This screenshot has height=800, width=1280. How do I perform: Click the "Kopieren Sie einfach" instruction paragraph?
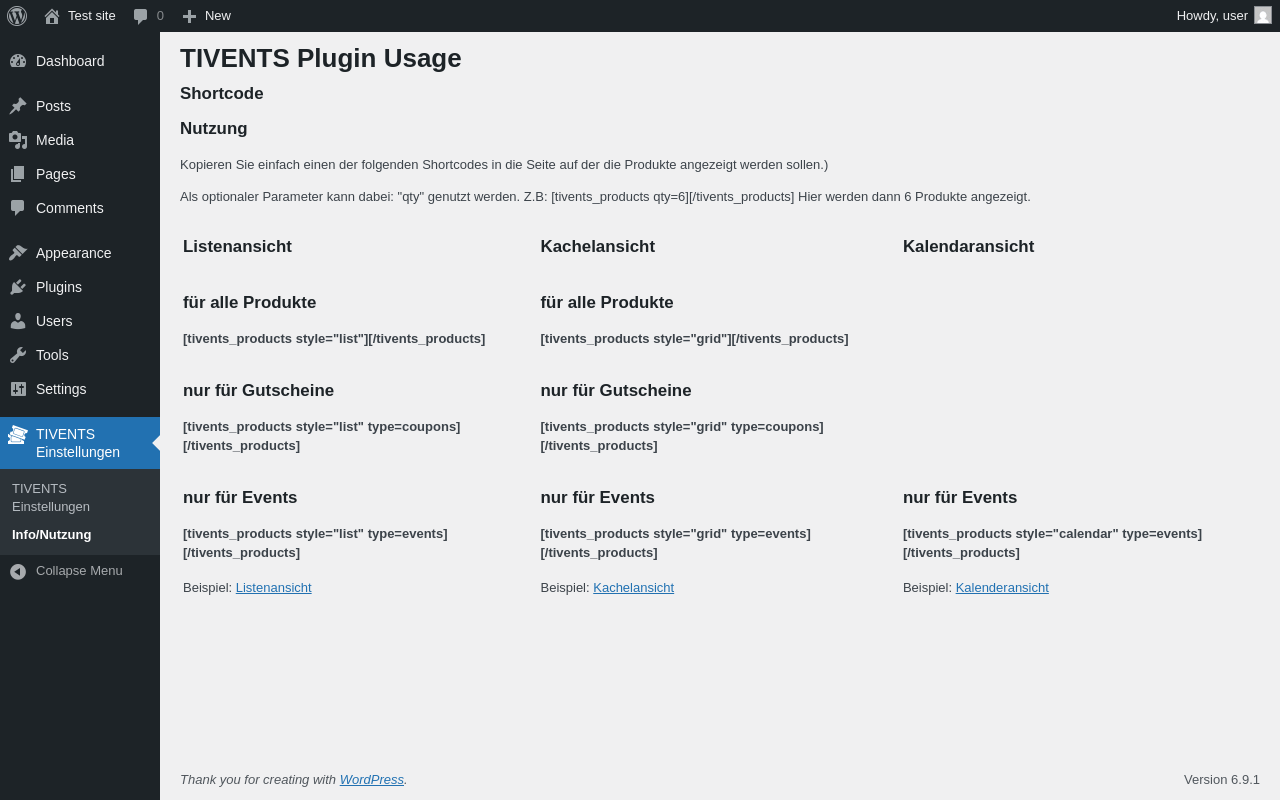(504, 165)
